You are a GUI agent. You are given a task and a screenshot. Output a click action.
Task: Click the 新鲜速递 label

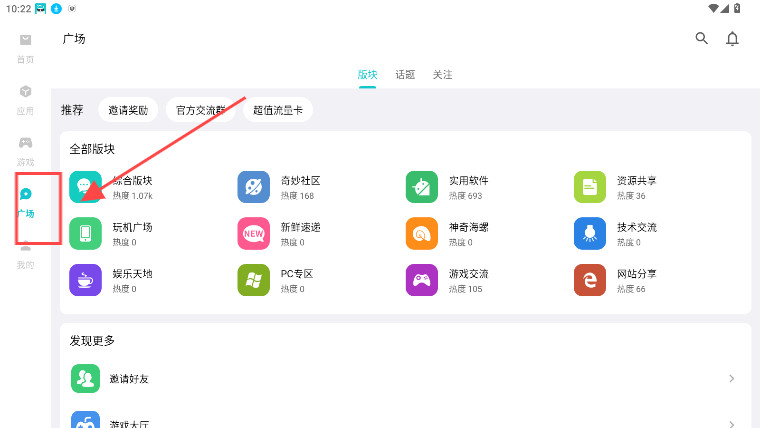click(x=301, y=227)
